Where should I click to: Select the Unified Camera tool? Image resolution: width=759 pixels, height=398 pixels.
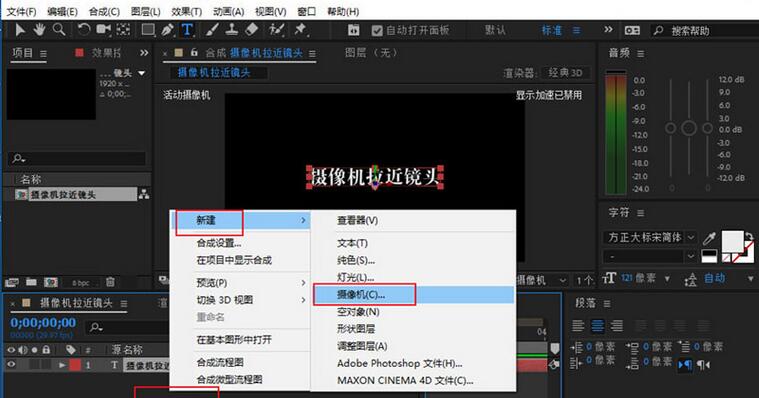(103, 30)
